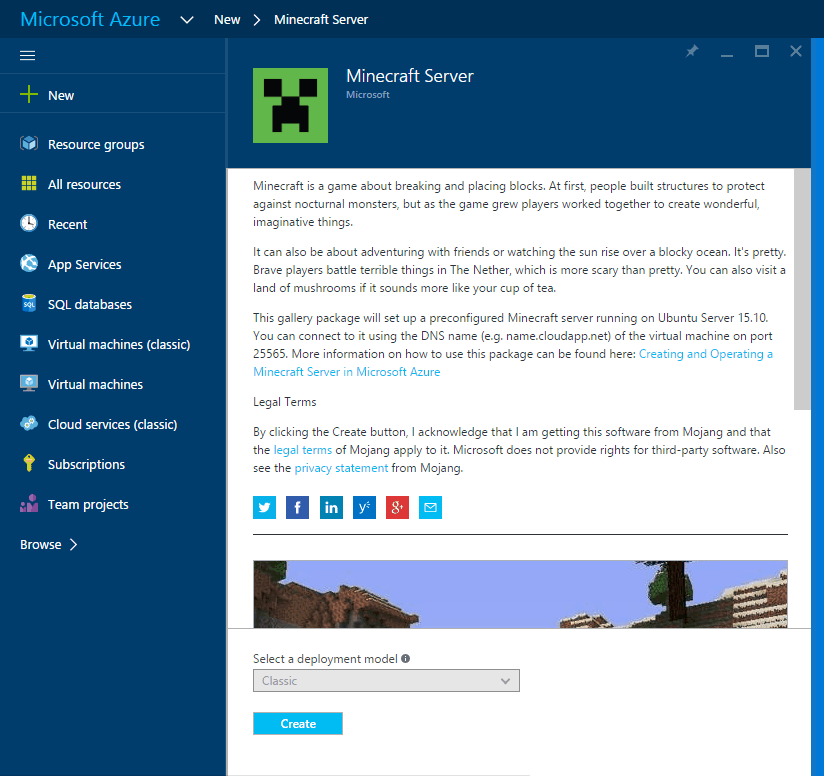Click the Minecraft Server blade title
The height and width of the screenshot is (776, 824).
(410, 76)
